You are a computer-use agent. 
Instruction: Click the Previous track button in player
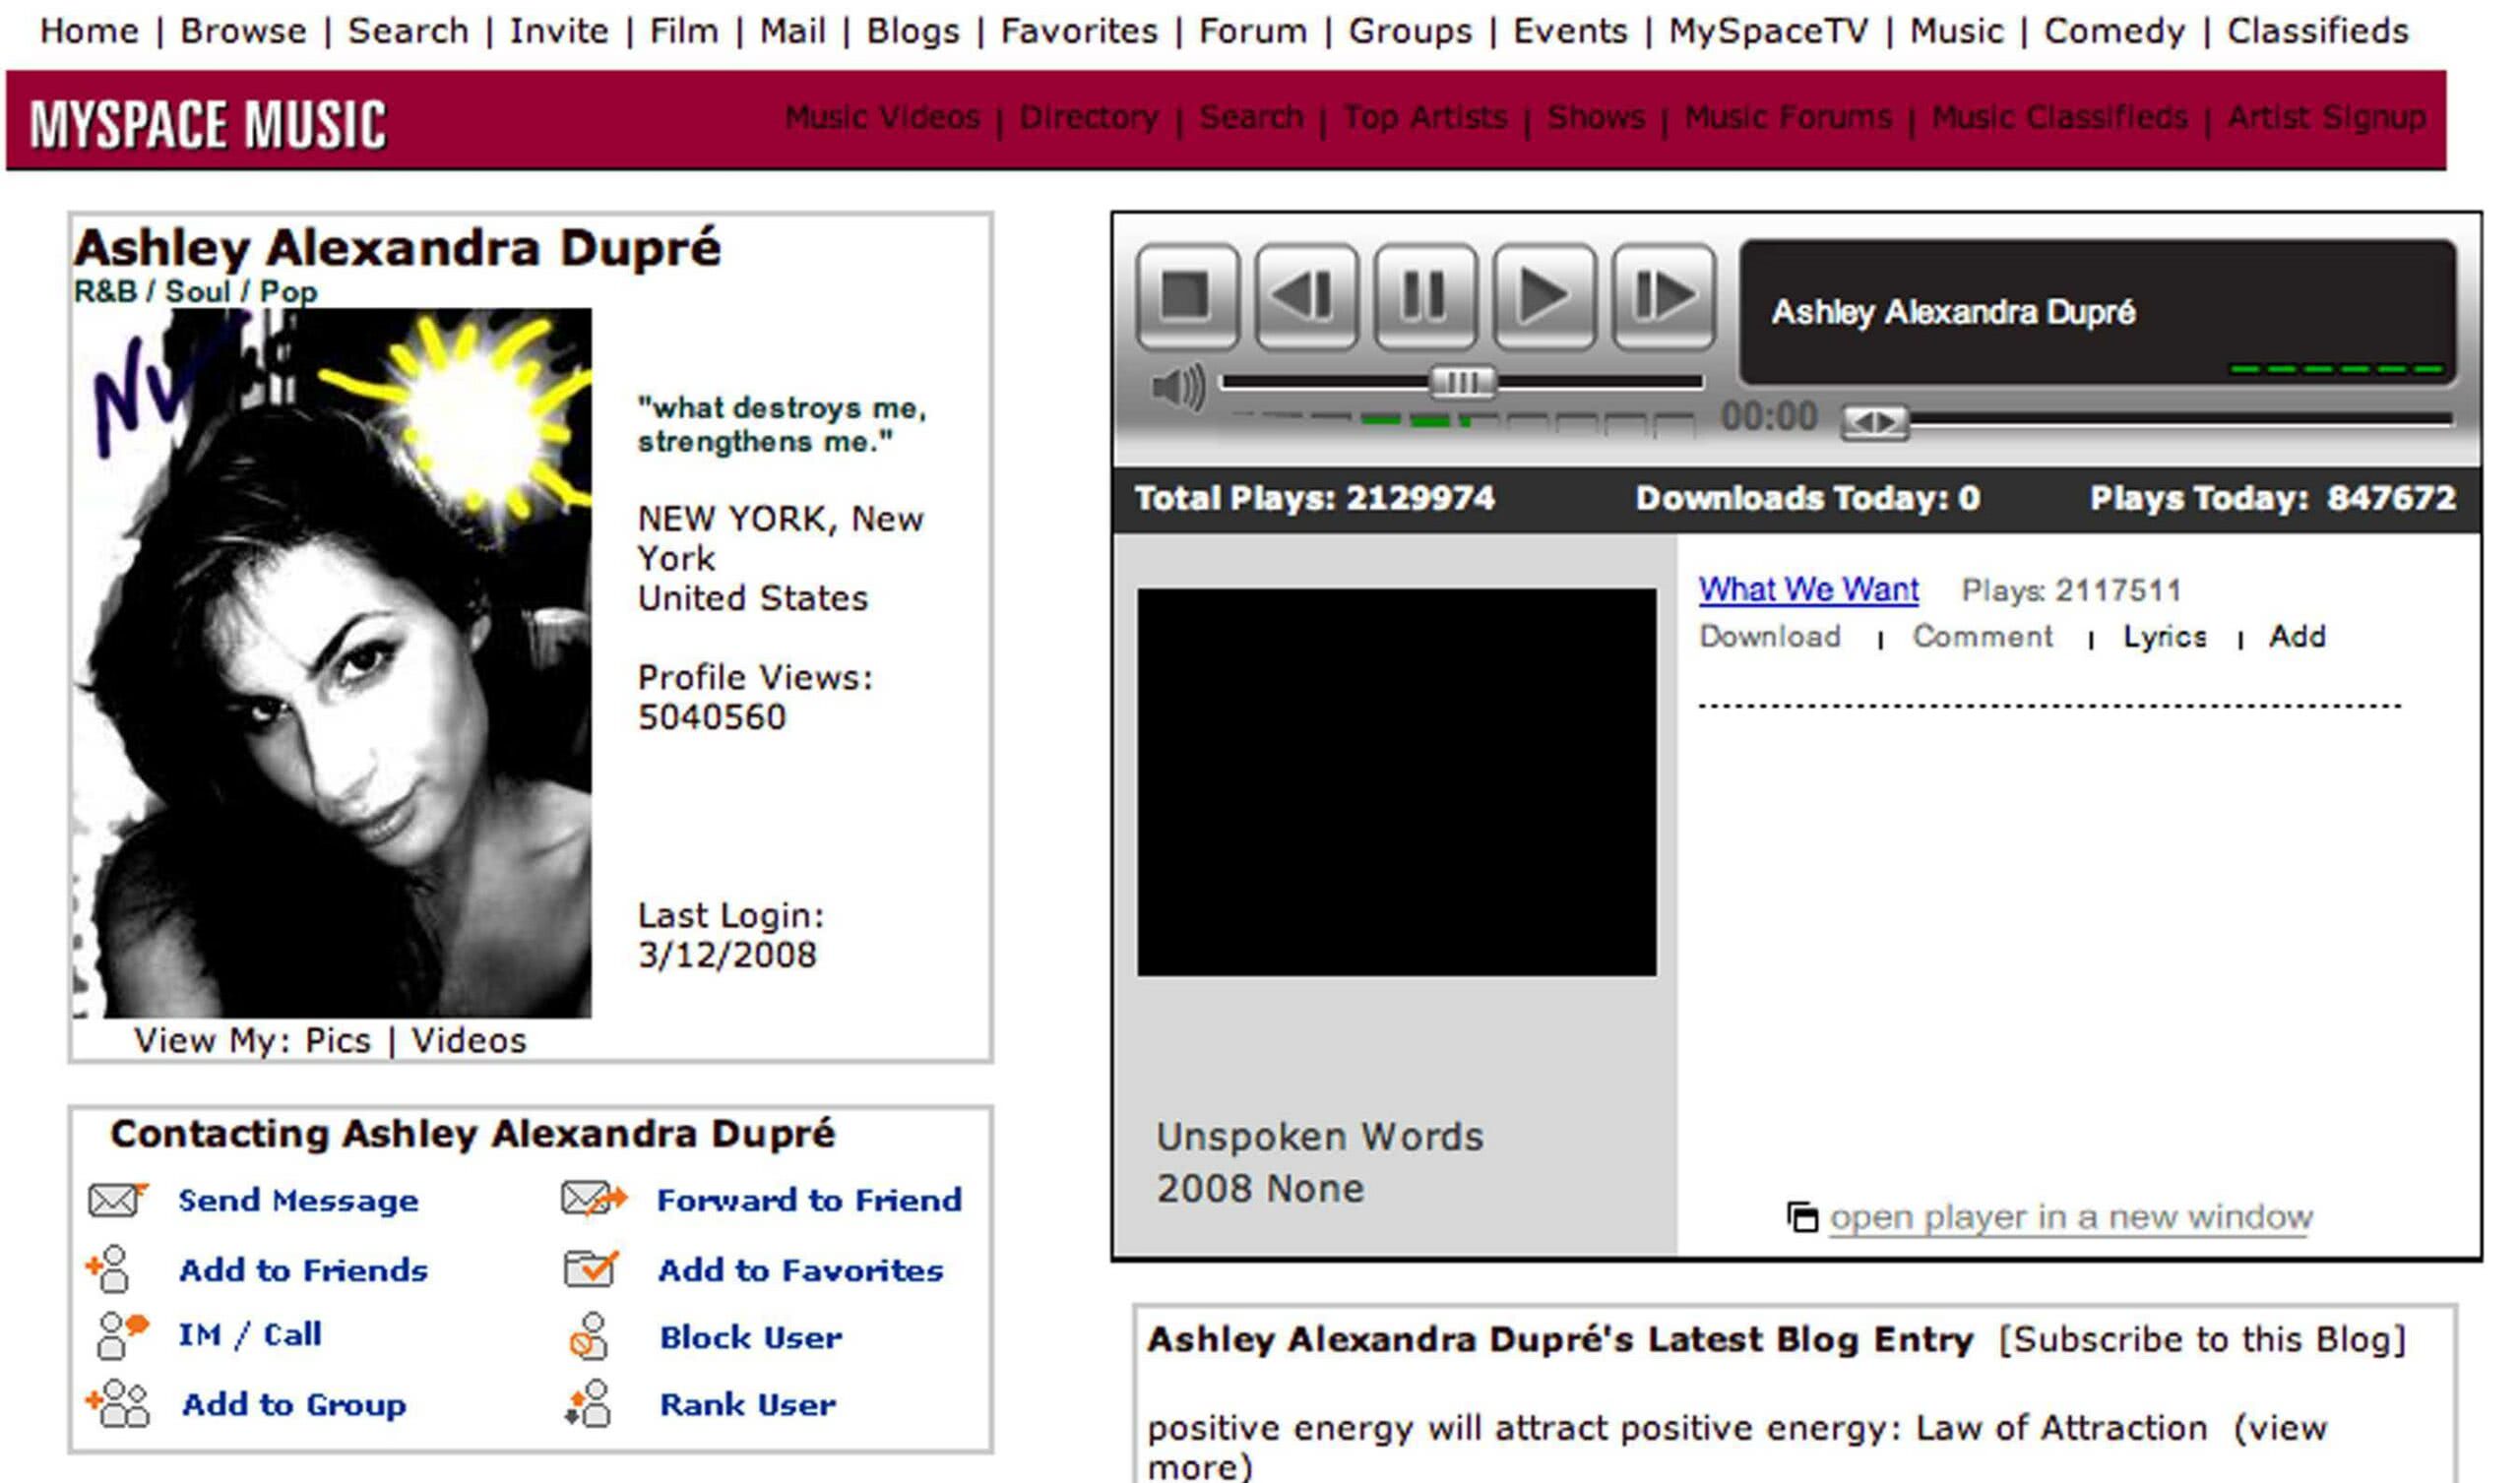point(1306,297)
